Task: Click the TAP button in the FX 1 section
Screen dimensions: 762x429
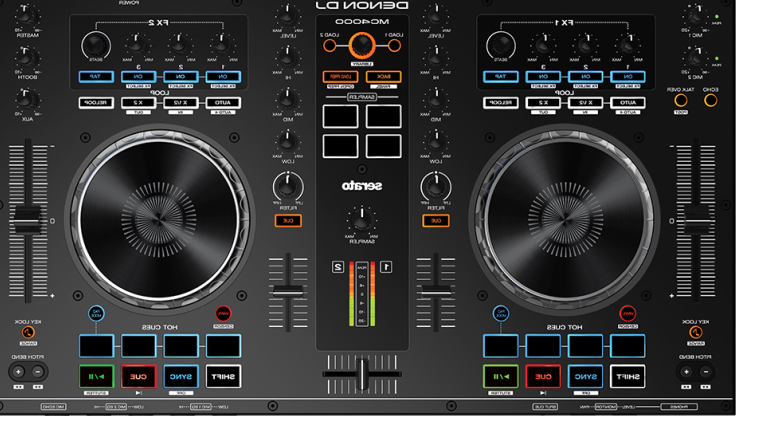Action: click(x=501, y=77)
